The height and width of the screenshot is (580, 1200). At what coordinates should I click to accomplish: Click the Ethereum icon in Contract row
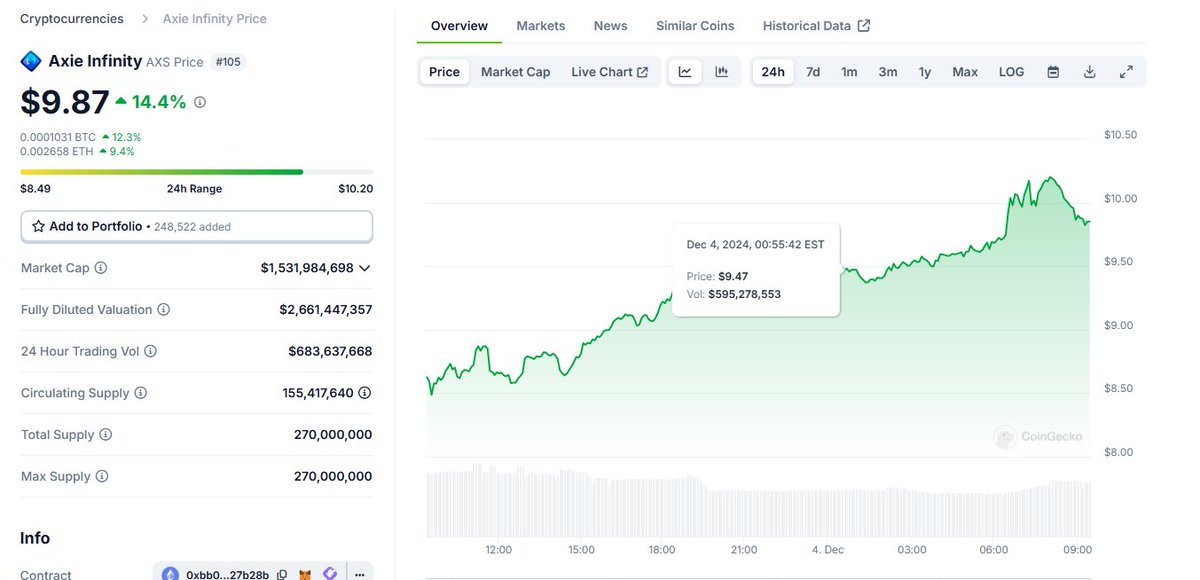[x=171, y=574]
